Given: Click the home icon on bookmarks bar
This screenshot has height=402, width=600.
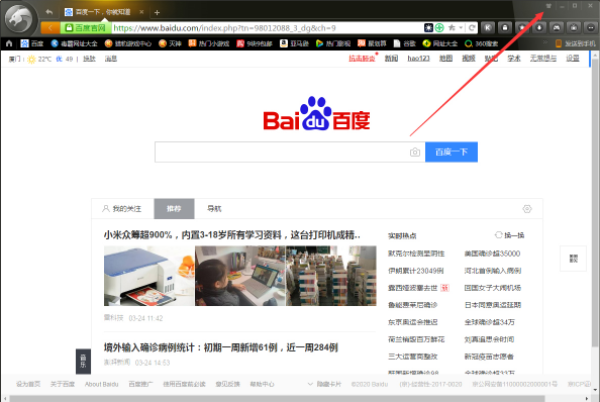Looking at the screenshot, I should pyautogui.click(x=9, y=43).
